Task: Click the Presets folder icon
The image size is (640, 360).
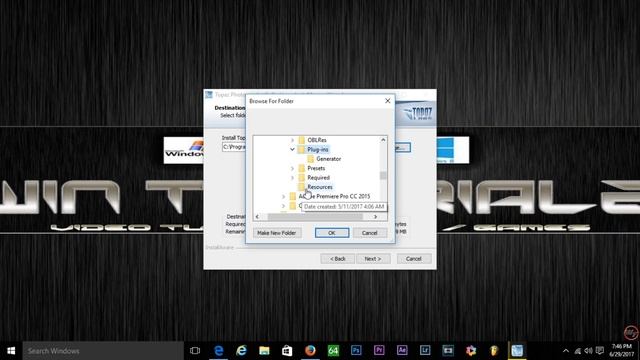Action: click(x=302, y=168)
